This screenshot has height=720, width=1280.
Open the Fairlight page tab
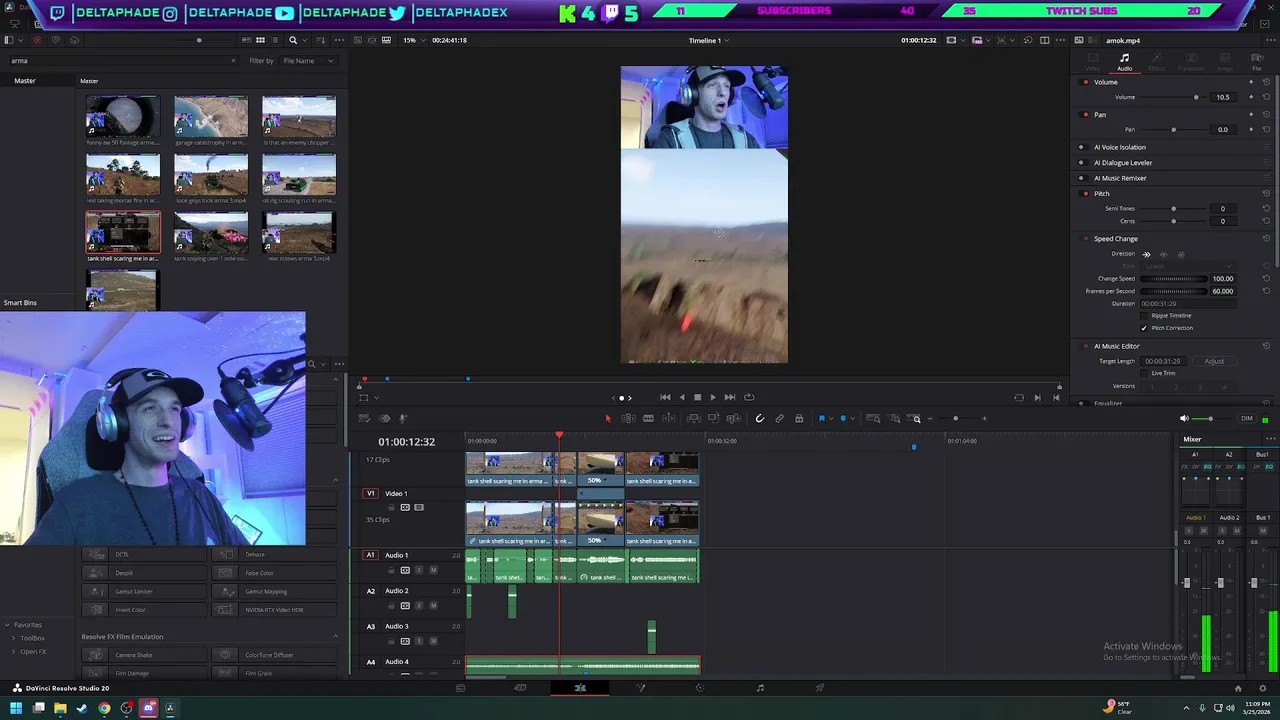click(x=760, y=688)
